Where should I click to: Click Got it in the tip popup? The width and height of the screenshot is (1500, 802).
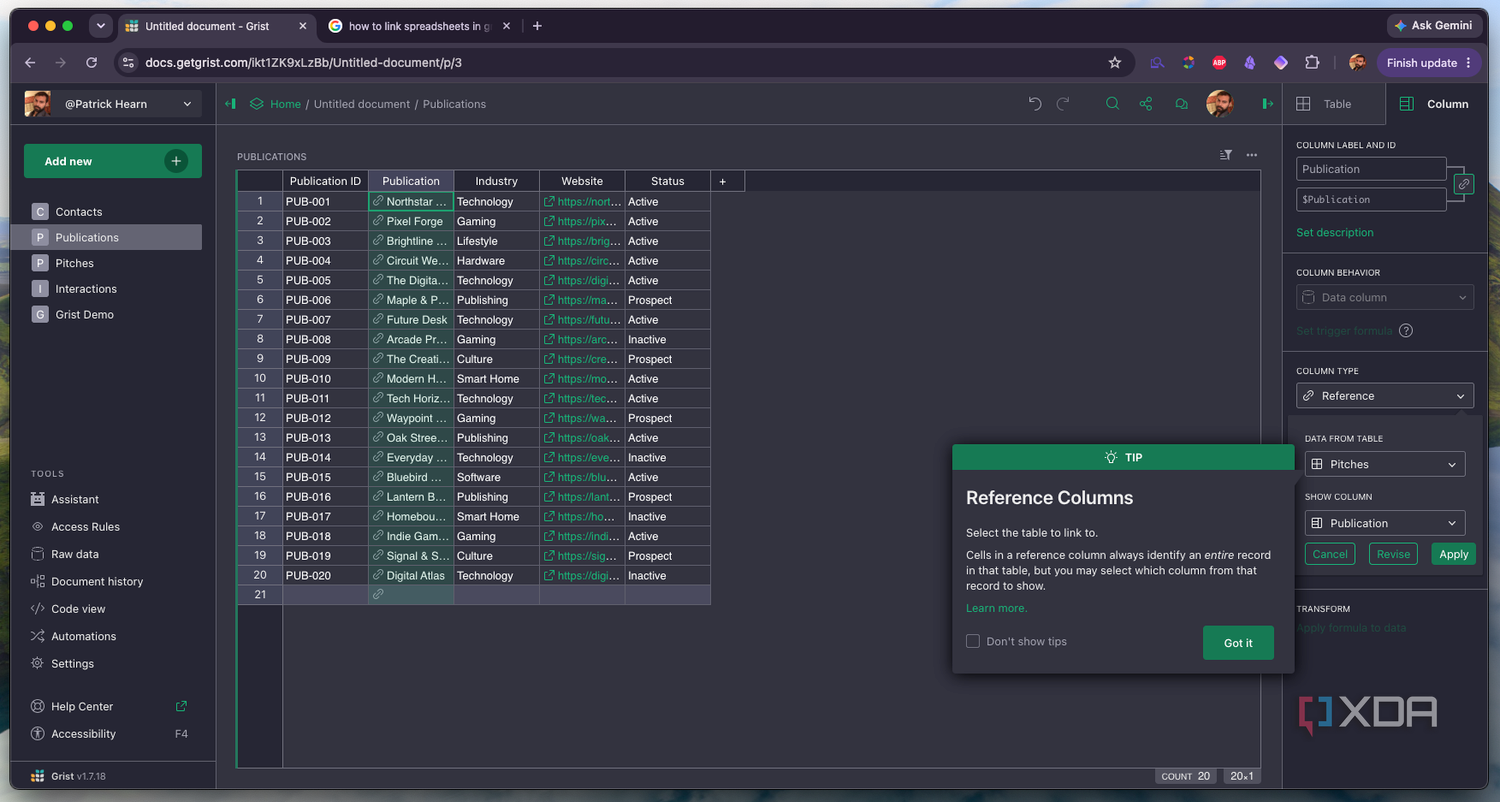1238,643
